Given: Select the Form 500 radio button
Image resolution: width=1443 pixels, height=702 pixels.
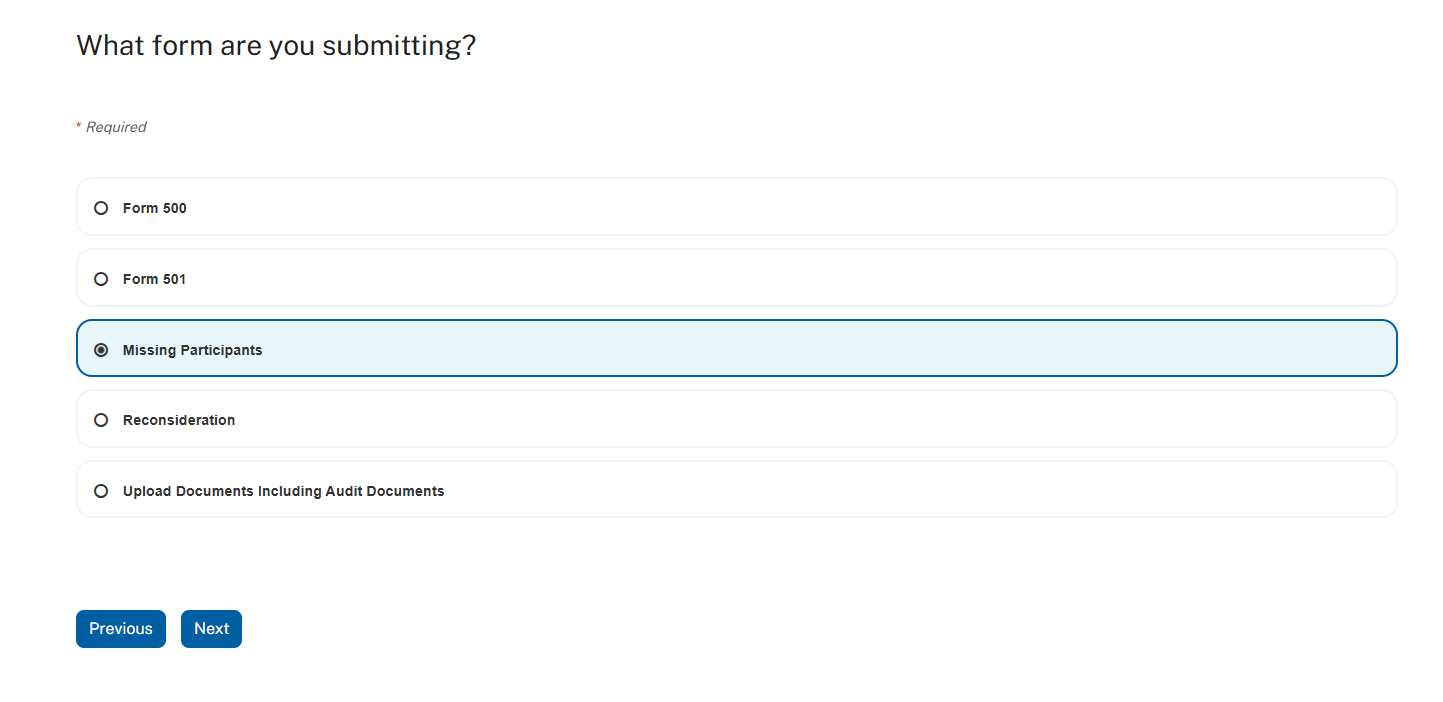Looking at the screenshot, I should [101, 208].
